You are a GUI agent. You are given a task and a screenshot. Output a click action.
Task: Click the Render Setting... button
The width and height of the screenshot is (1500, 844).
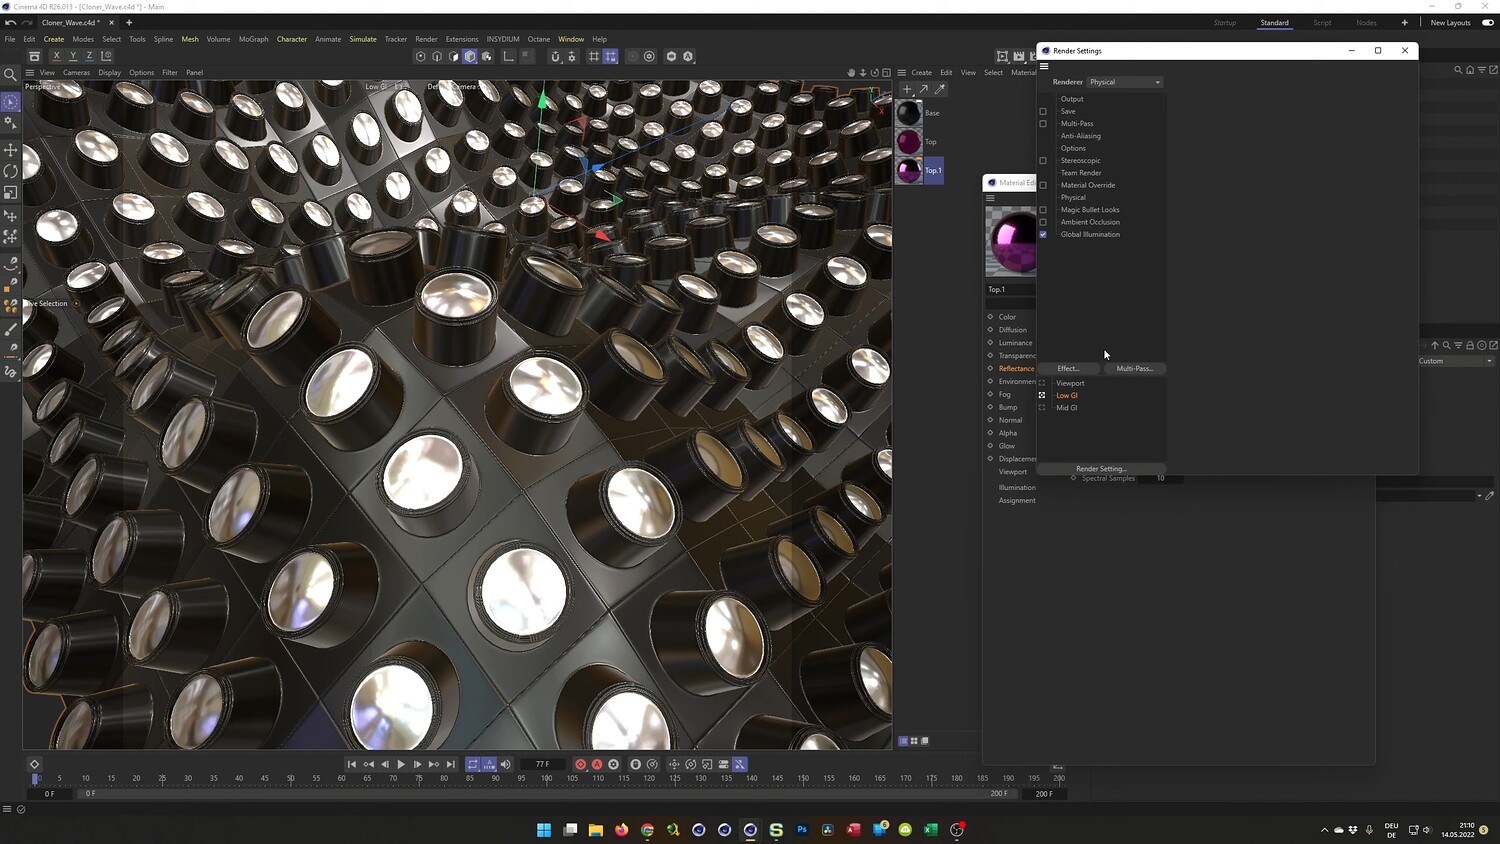pos(1101,469)
